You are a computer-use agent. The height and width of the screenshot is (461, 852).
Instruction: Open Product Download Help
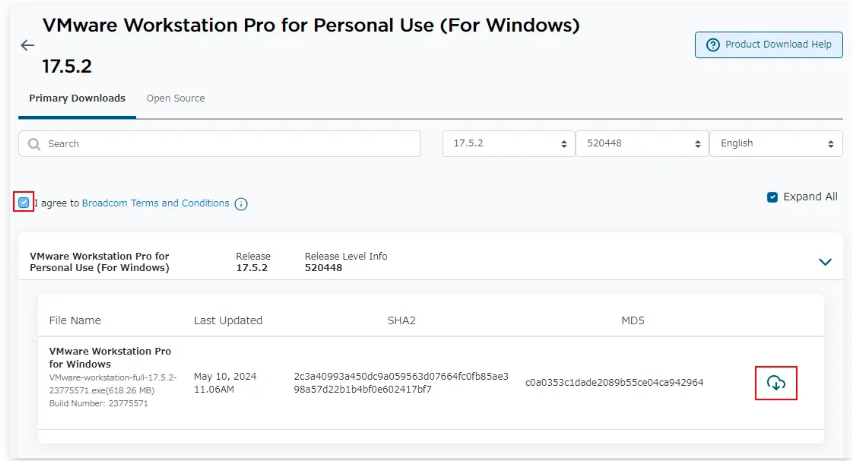(768, 45)
